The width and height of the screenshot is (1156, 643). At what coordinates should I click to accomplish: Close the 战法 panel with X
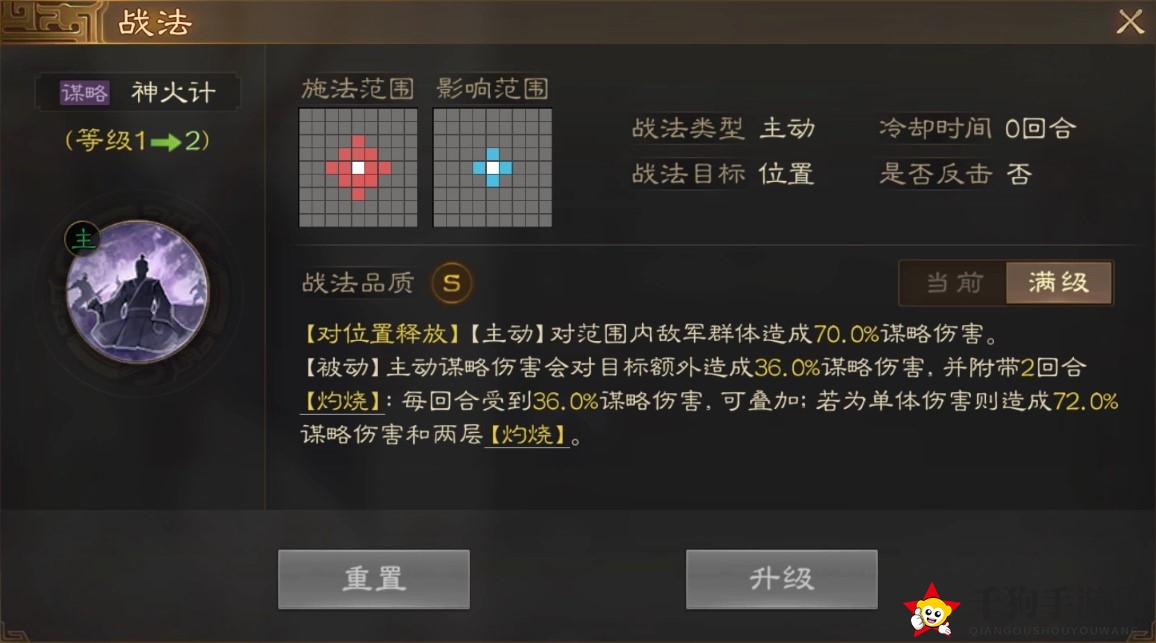(x=1129, y=22)
